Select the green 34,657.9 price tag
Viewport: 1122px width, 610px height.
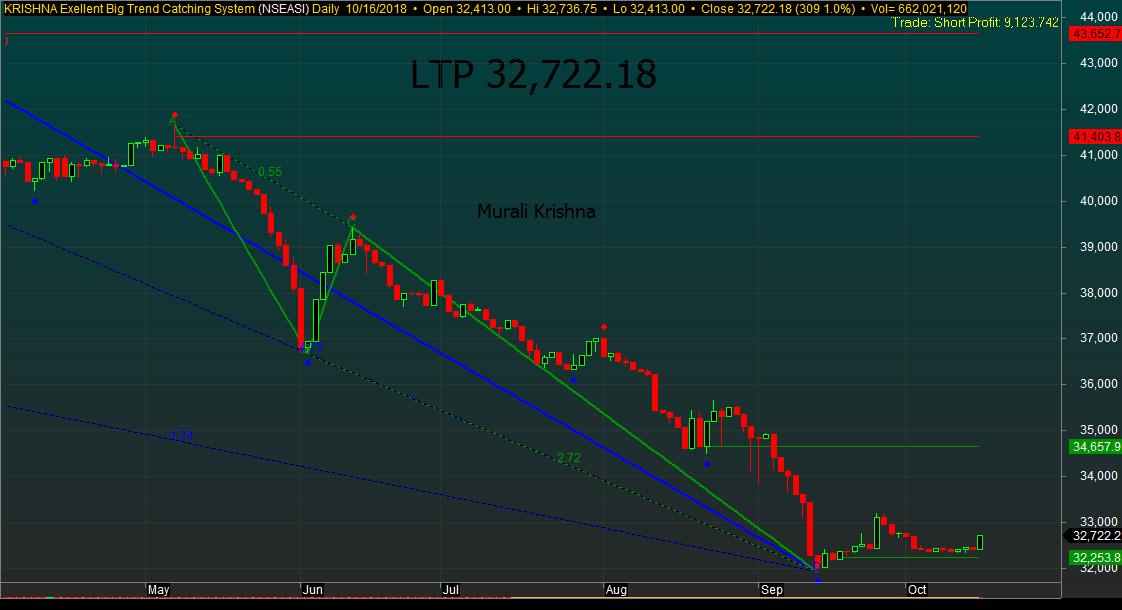point(1095,447)
